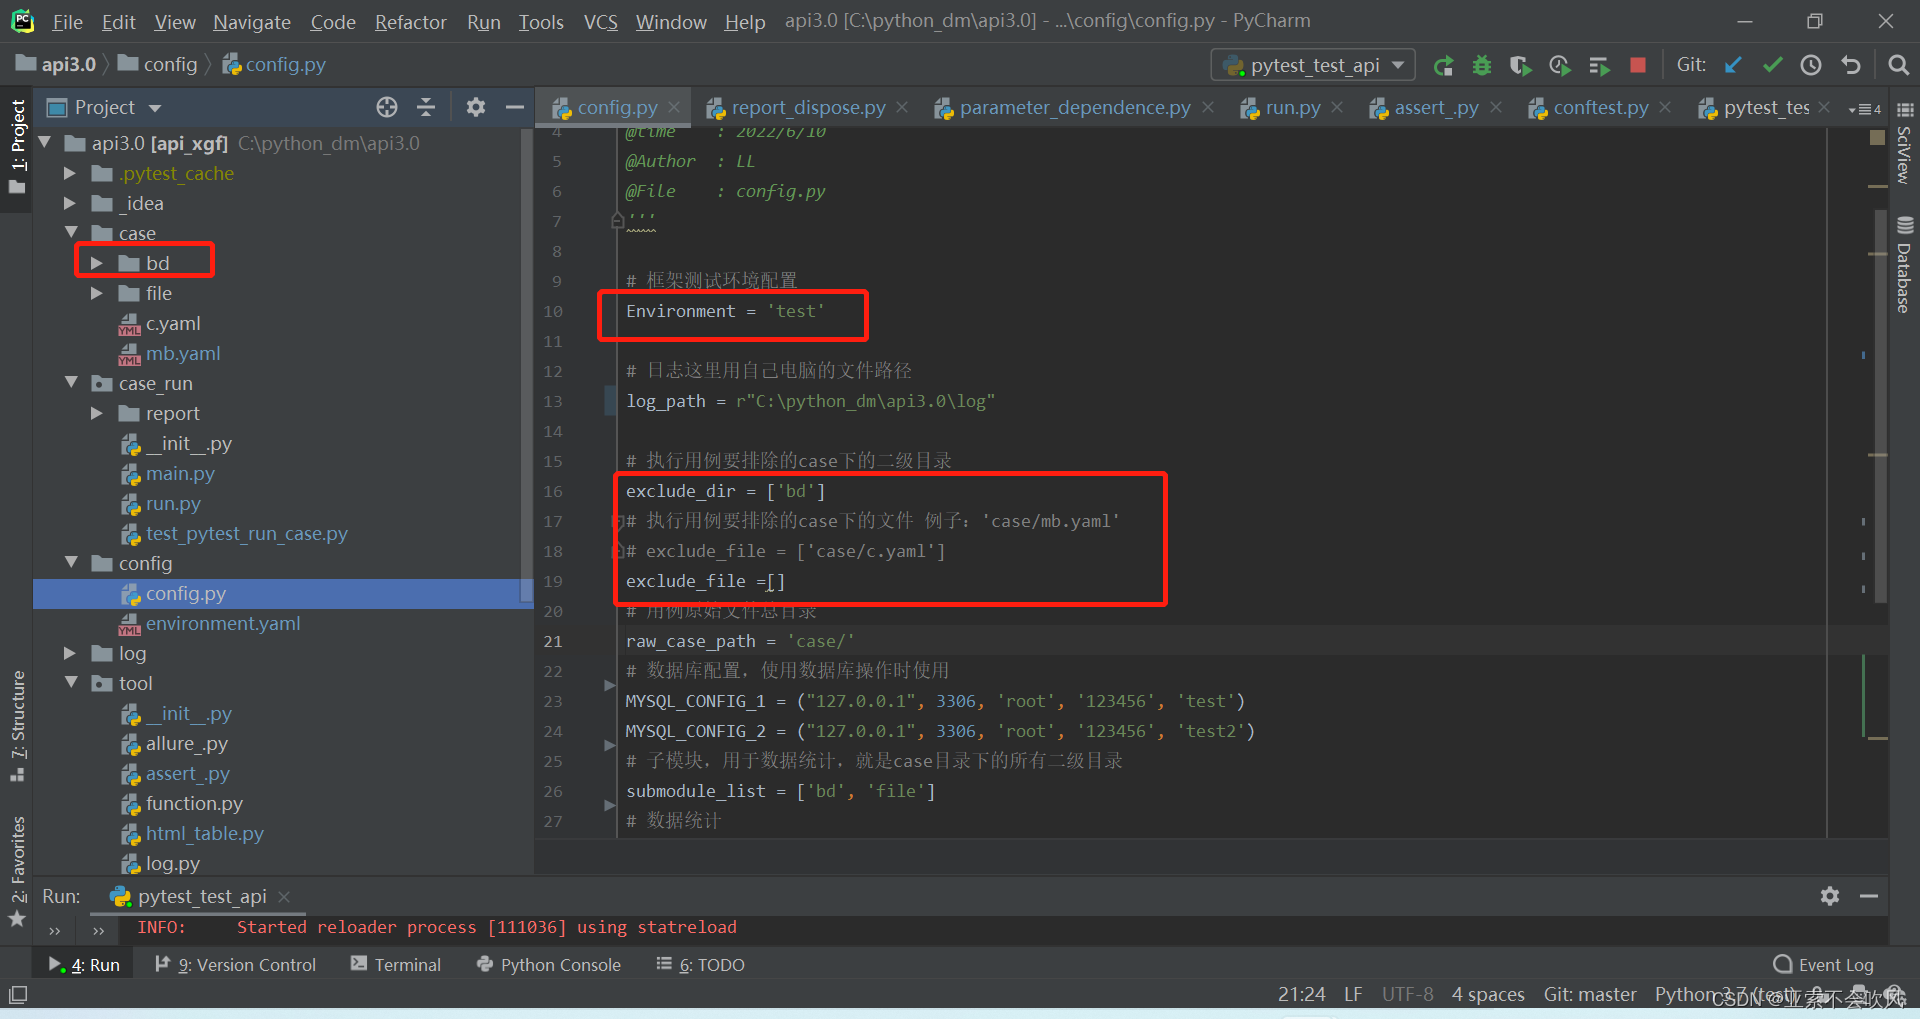
Task: Open Run panel settings gear
Action: [1830, 896]
